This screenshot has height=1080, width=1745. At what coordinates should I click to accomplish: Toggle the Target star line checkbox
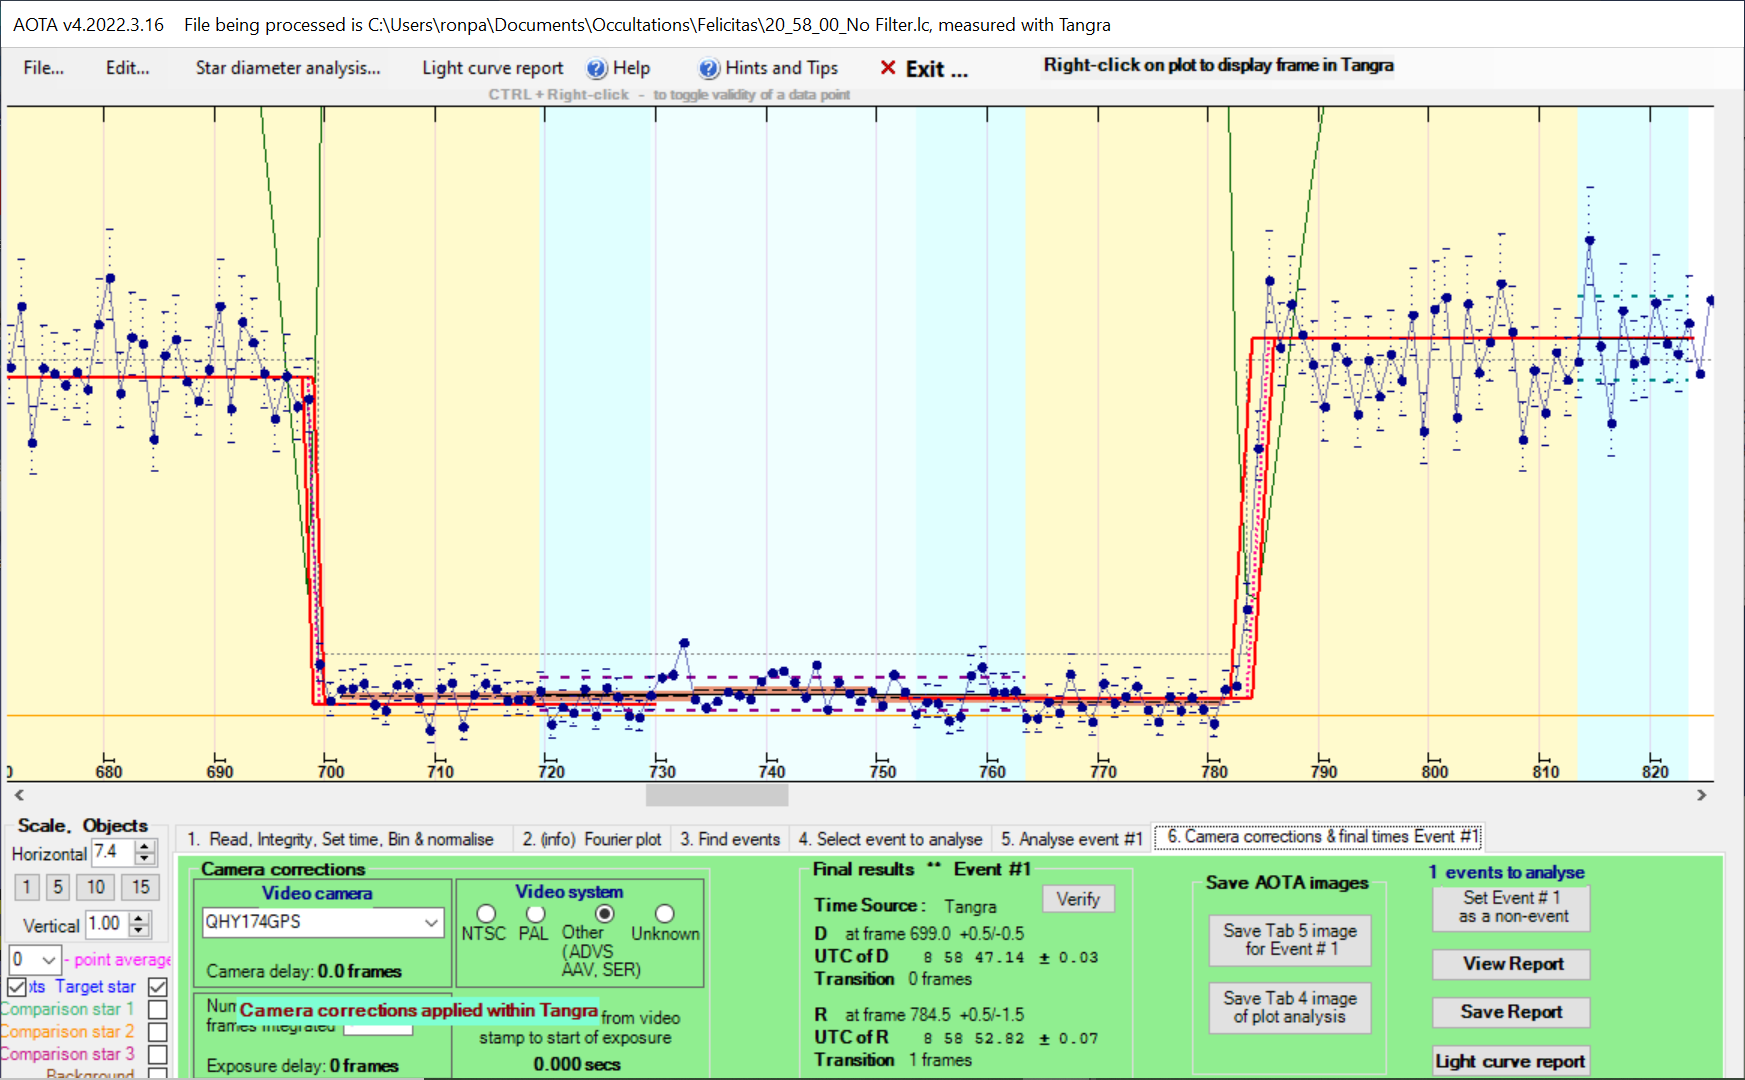click(158, 987)
